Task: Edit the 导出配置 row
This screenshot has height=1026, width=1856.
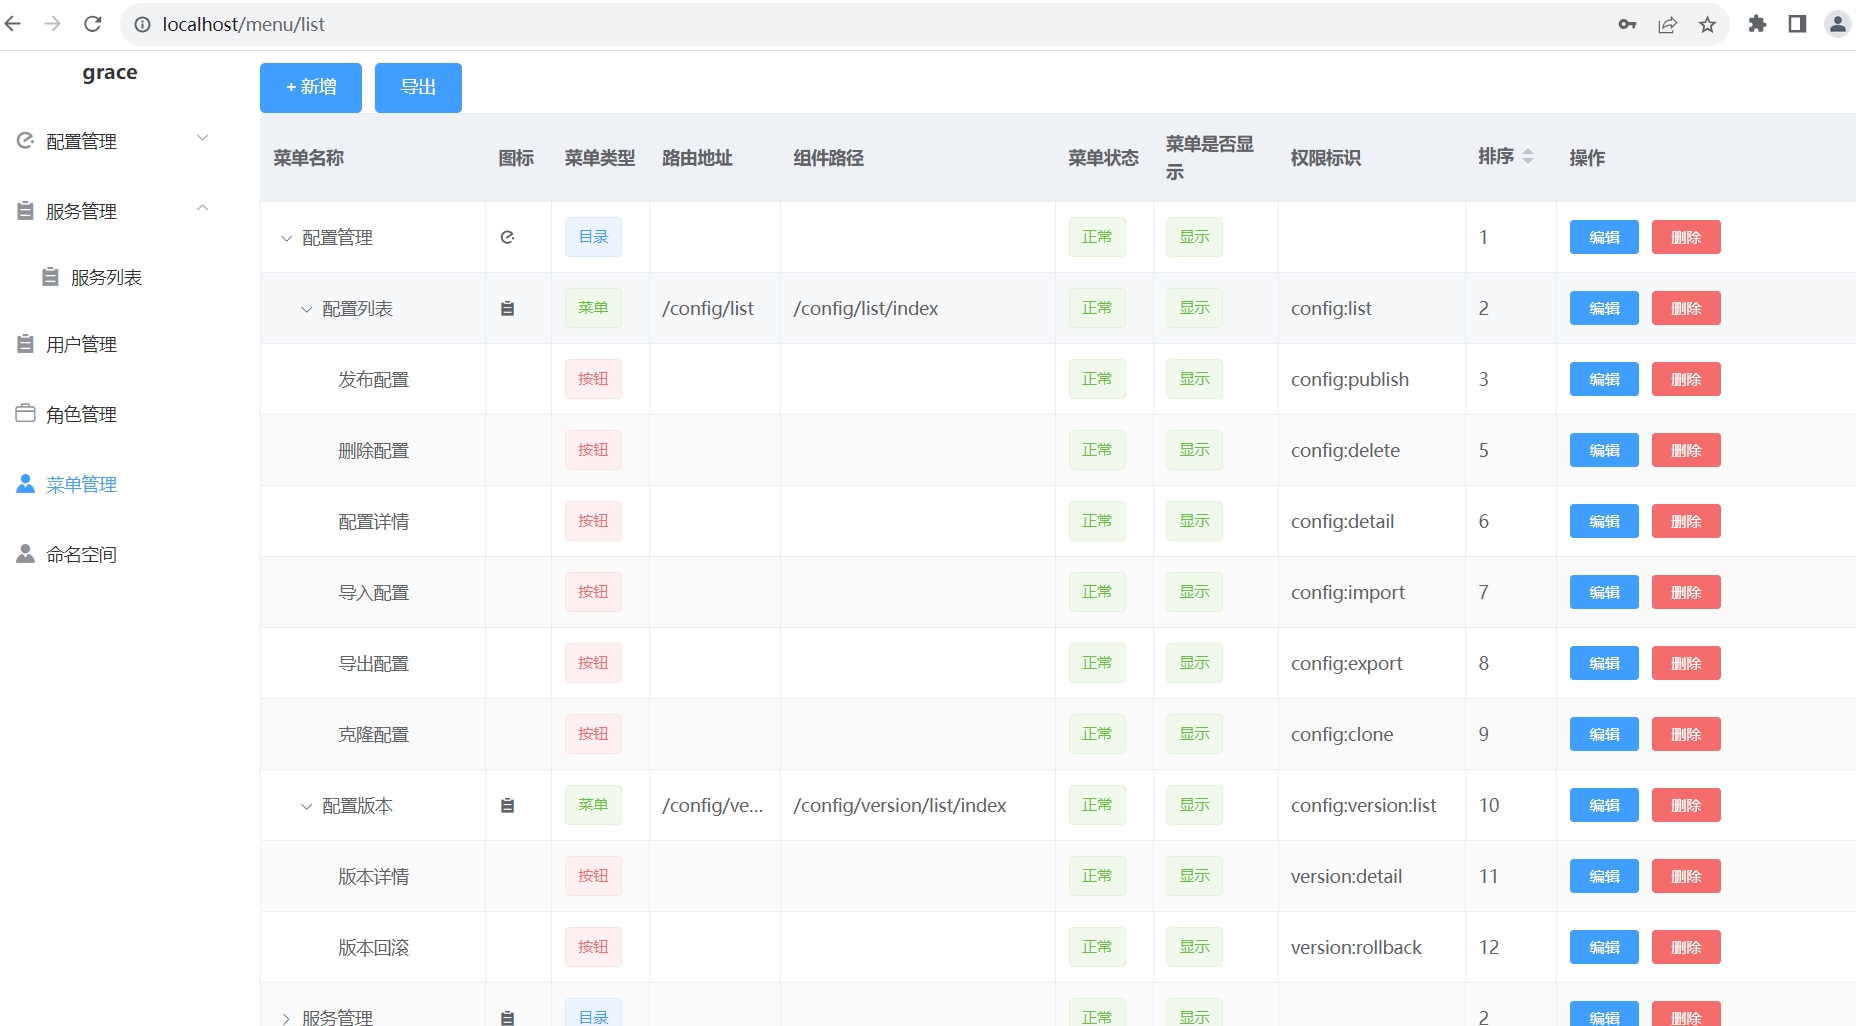Action: tap(1604, 663)
